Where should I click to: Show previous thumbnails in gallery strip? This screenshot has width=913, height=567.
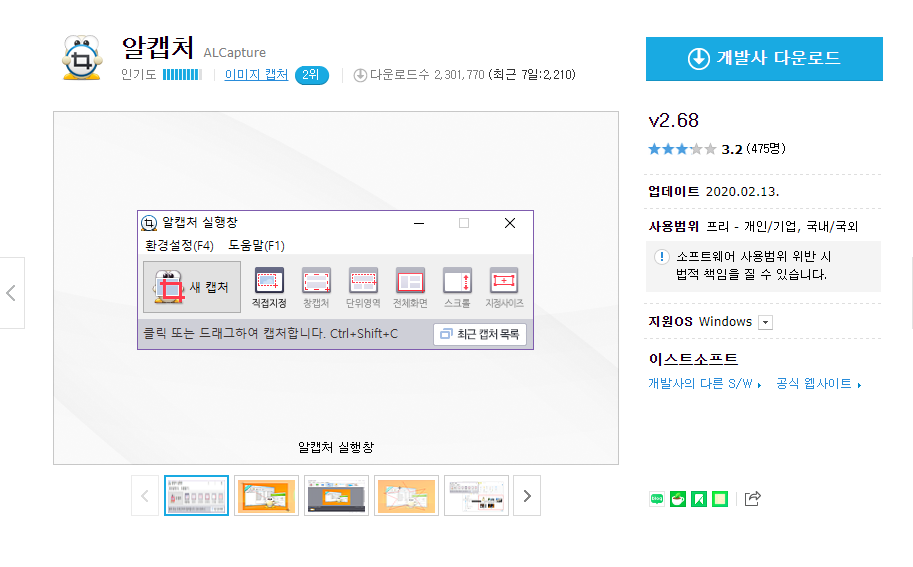pos(145,496)
